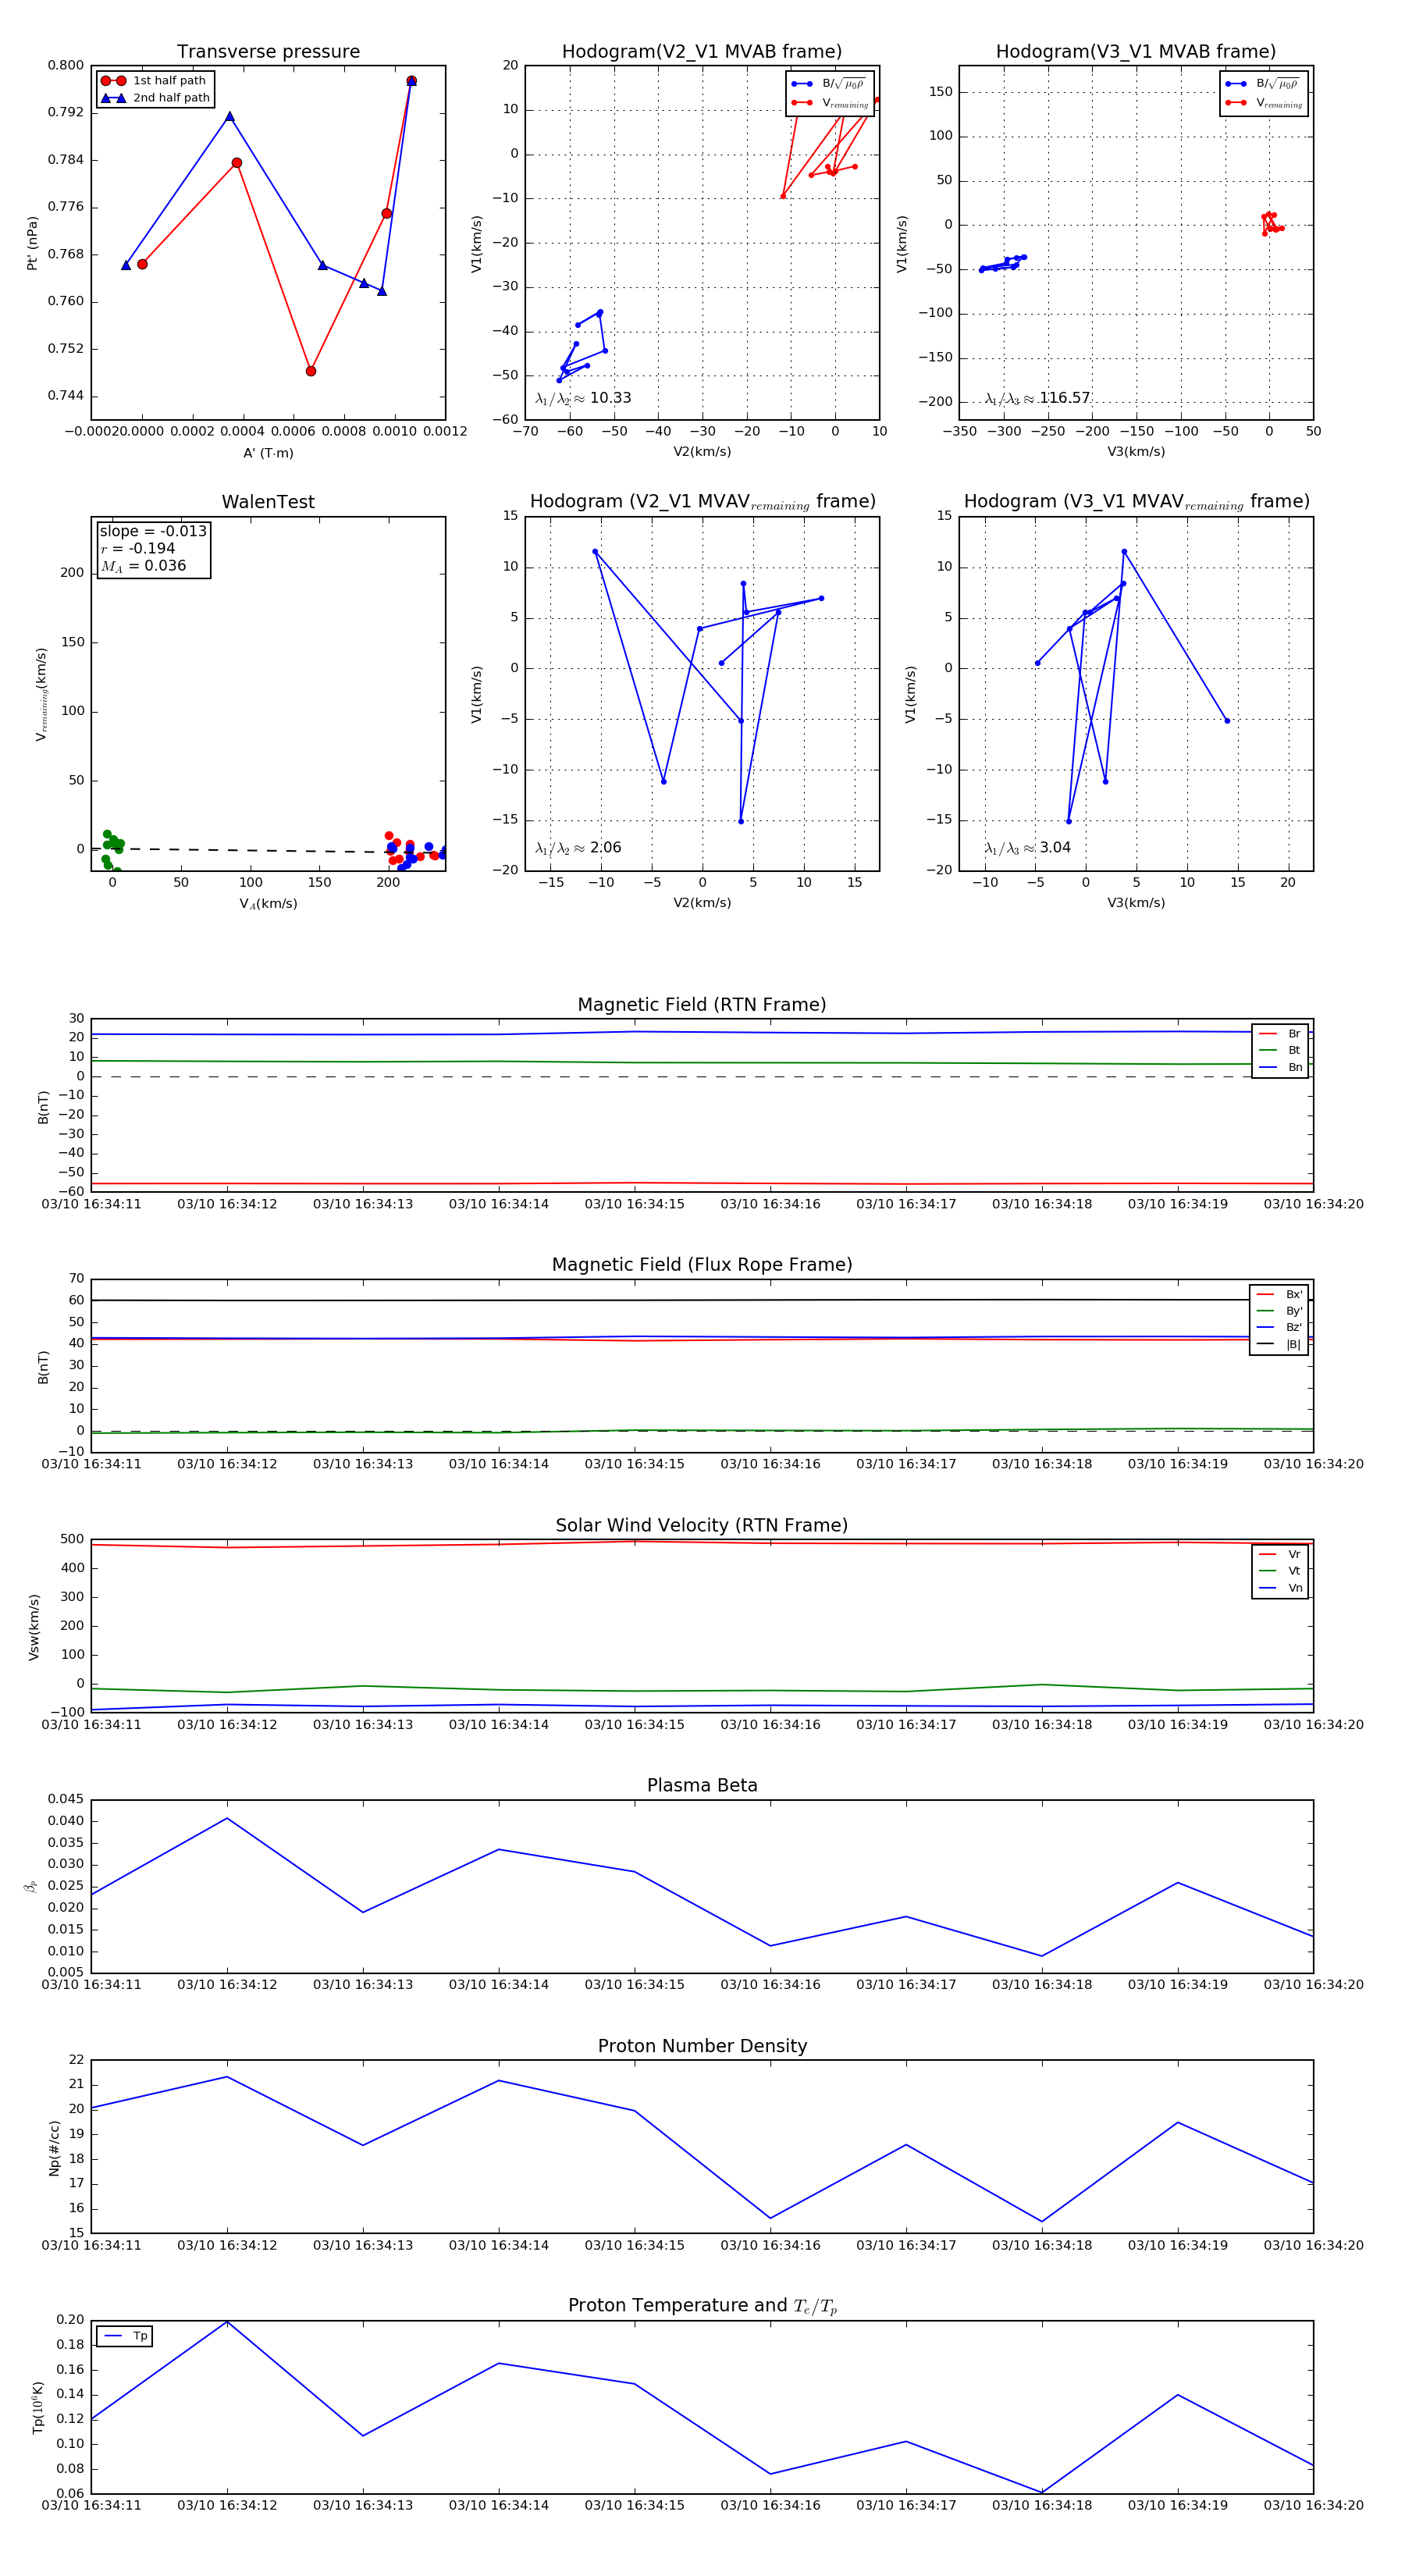Select the 'Bn' legend entry
The width and height of the screenshot is (1405, 2576).
tap(1280, 1067)
